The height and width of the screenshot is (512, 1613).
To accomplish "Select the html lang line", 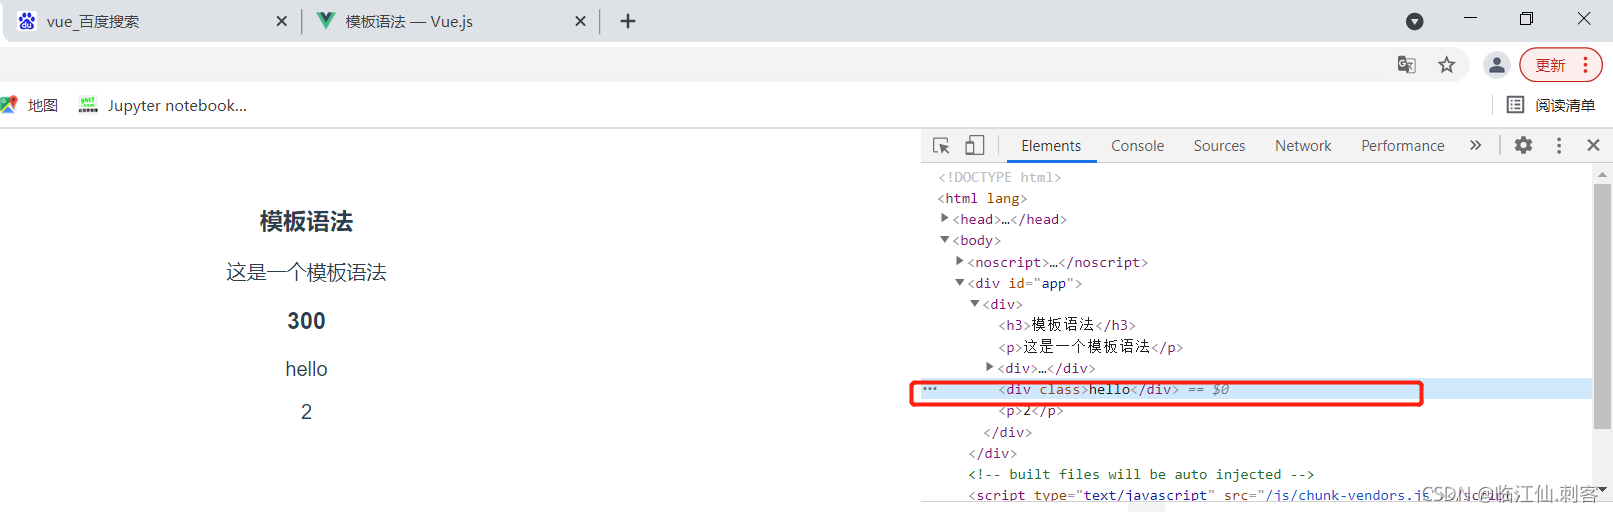I will pyautogui.click(x=982, y=198).
